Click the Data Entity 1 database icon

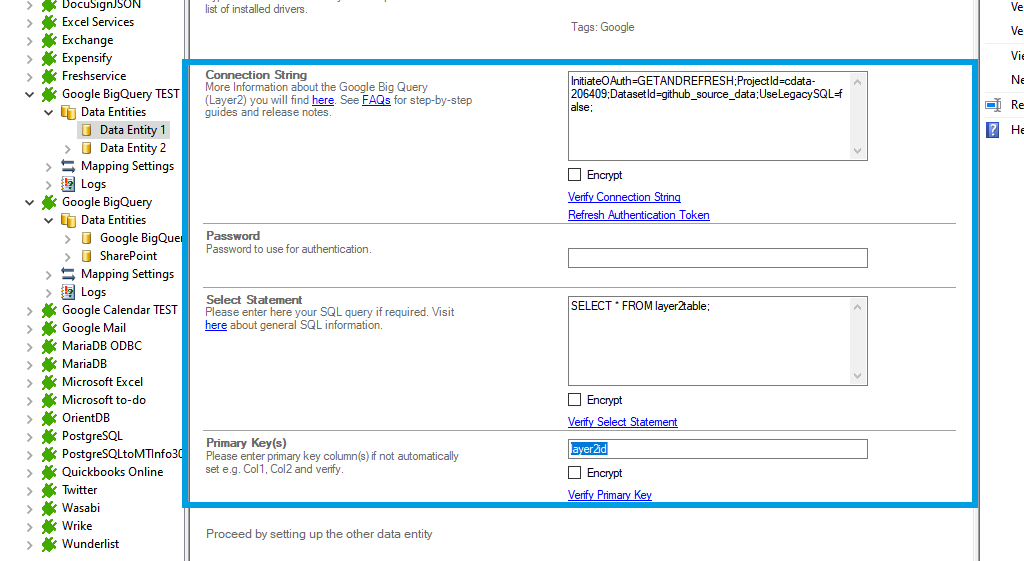(86, 130)
